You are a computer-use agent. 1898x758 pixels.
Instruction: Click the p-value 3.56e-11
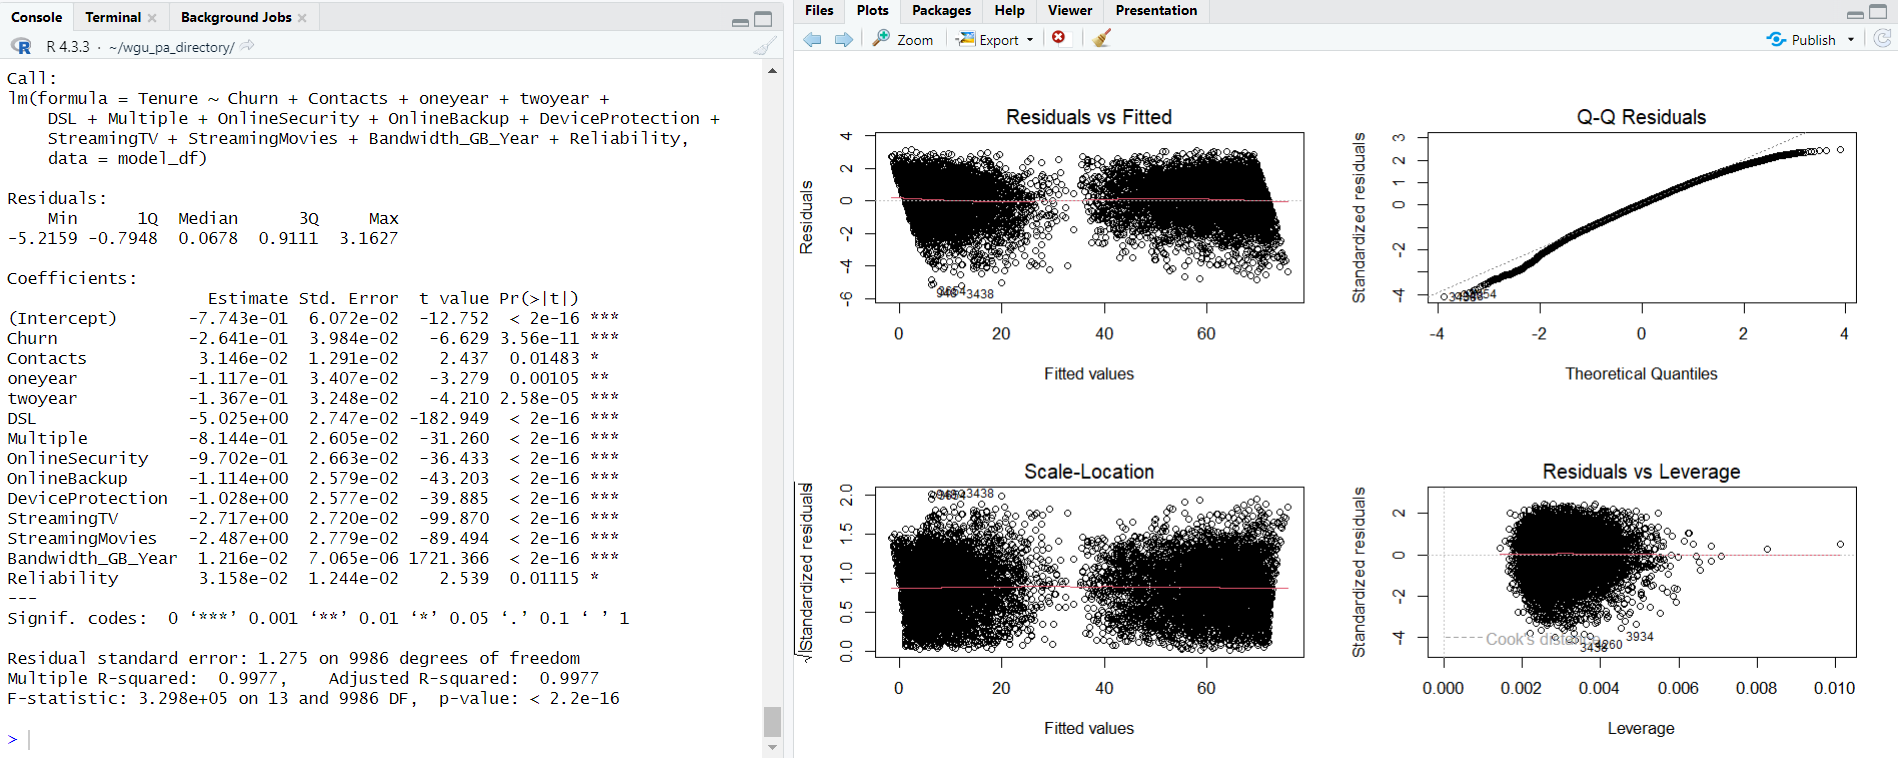click(x=540, y=338)
